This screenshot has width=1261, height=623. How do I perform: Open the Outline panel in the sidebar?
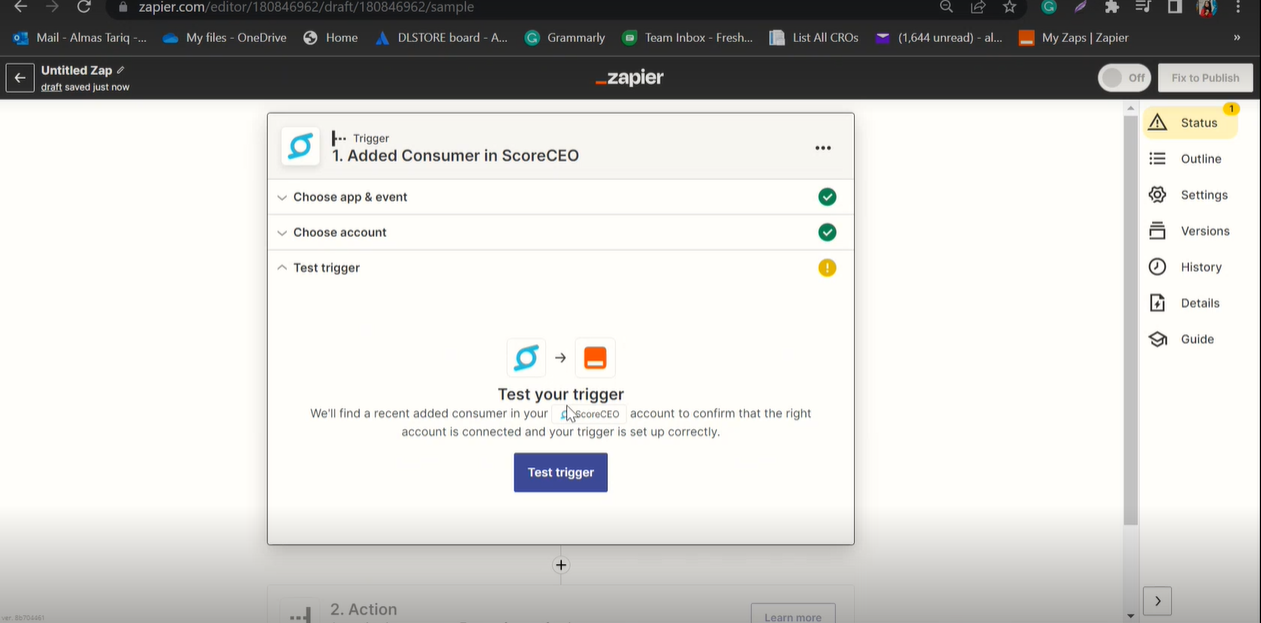(x=1186, y=159)
